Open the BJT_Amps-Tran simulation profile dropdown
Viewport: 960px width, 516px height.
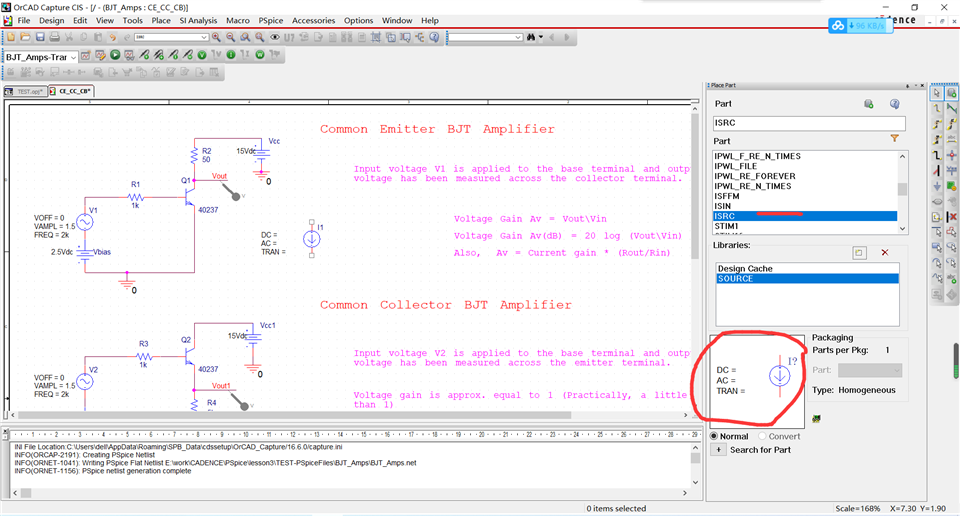pos(73,57)
